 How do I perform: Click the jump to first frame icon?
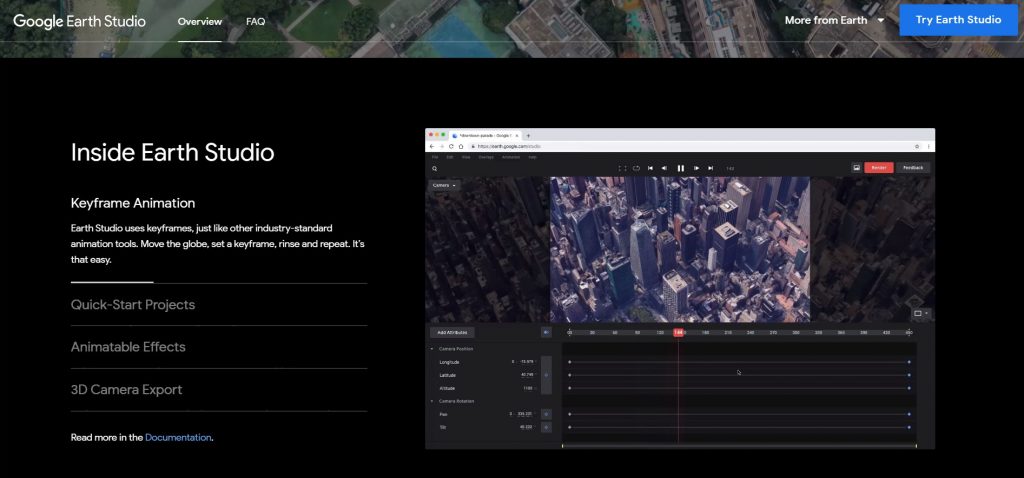(650, 168)
